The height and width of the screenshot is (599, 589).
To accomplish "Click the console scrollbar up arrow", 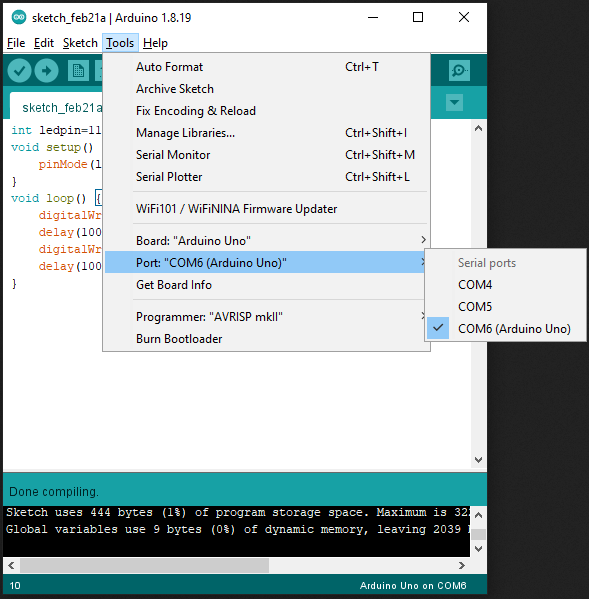I will click(x=478, y=515).
